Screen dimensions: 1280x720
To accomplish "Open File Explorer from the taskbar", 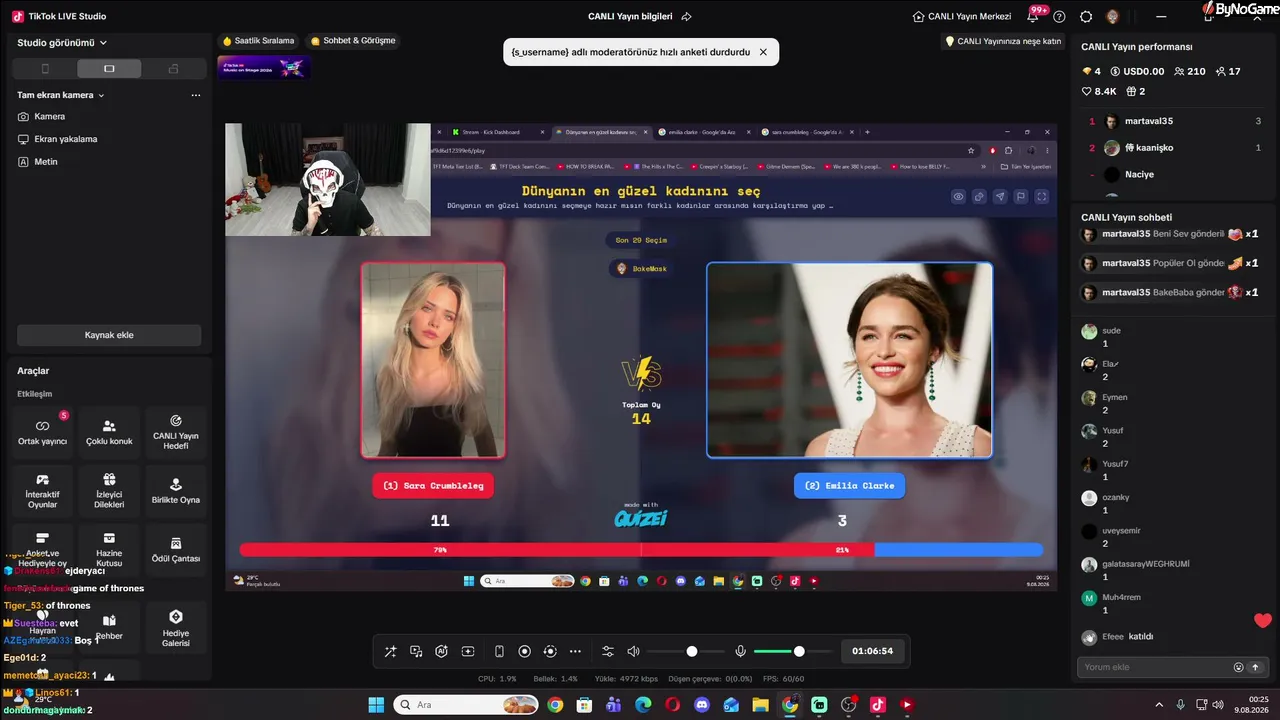I will pyautogui.click(x=761, y=705).
